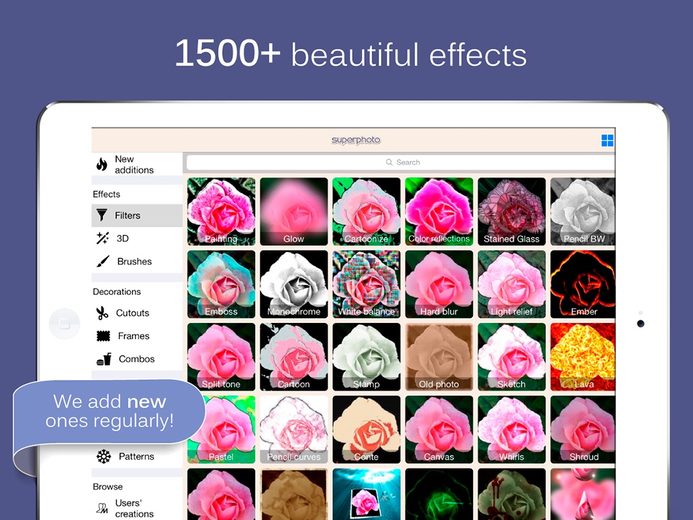The height and width of the screenshot is (520, 693).
Task: Select green glowing rose thumbnail in bottom row
Action: point(439,494)
